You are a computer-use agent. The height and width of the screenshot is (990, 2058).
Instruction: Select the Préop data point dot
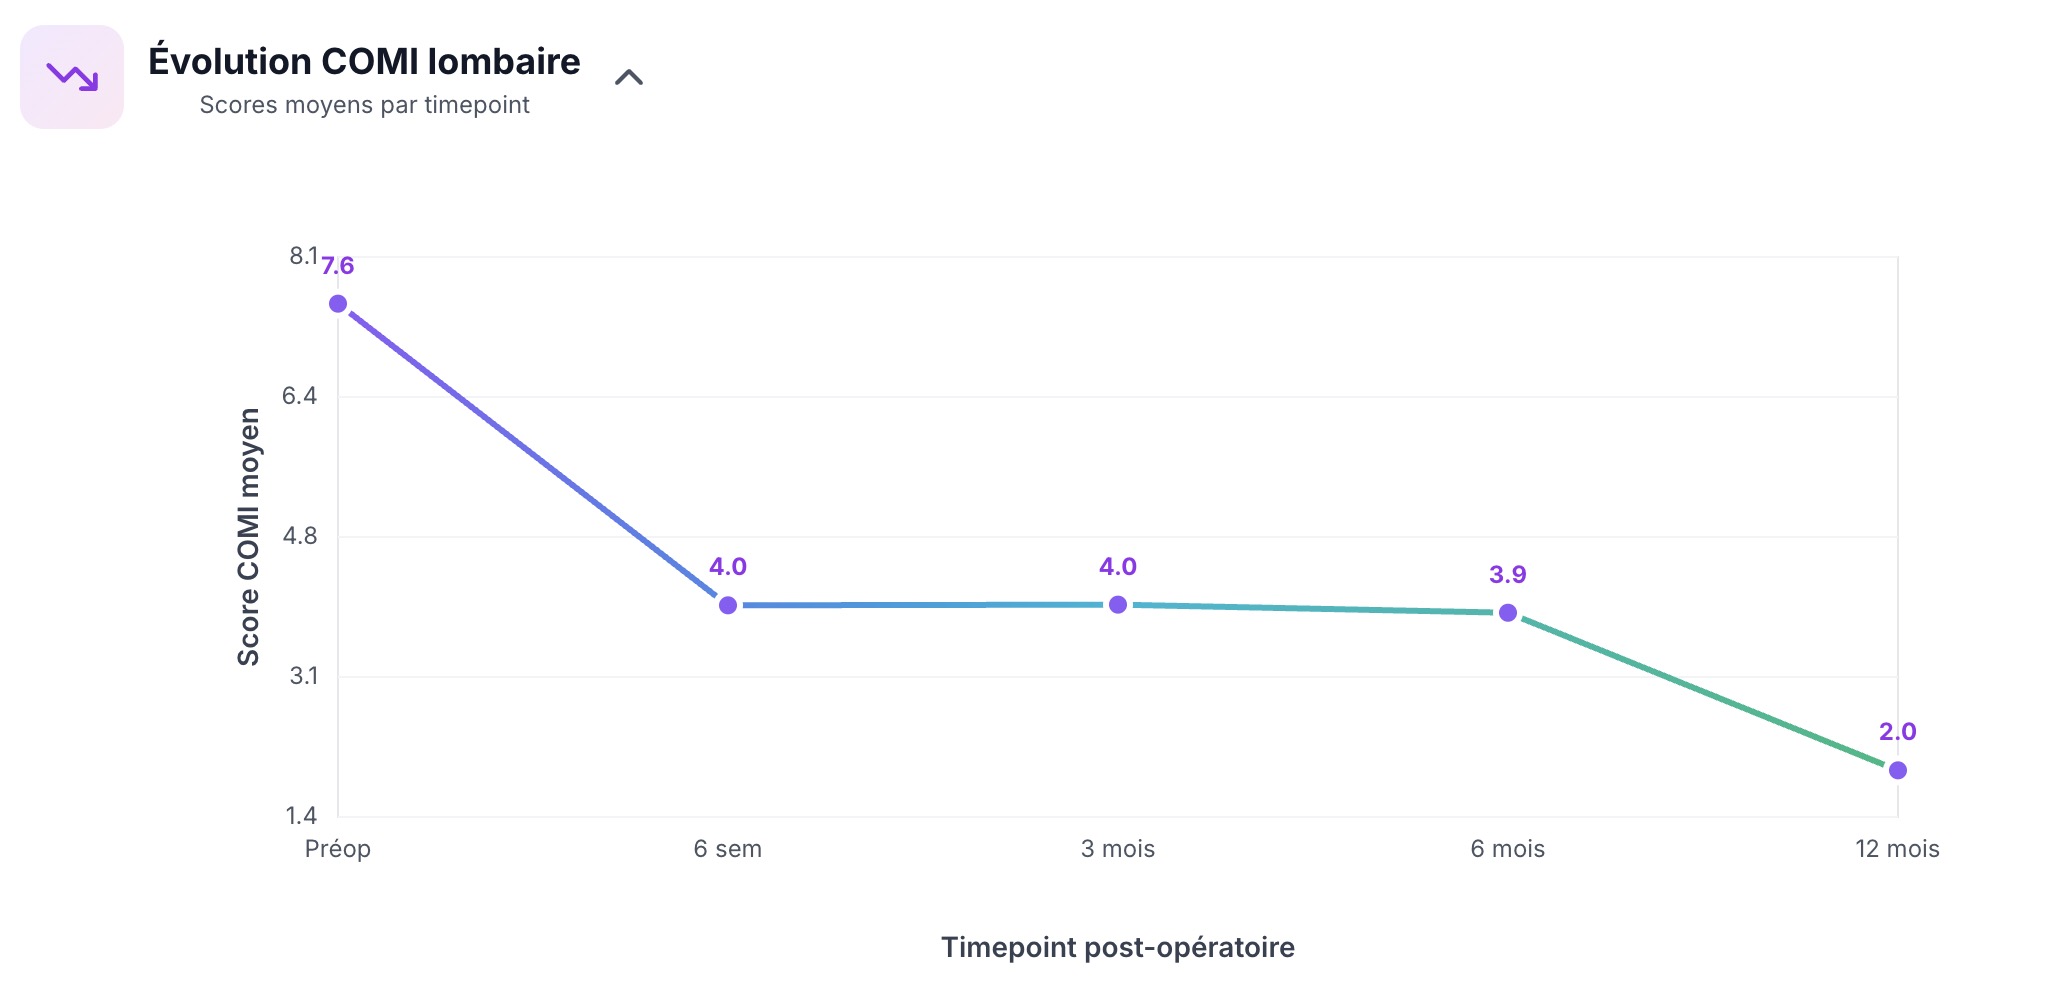point(338,304)
